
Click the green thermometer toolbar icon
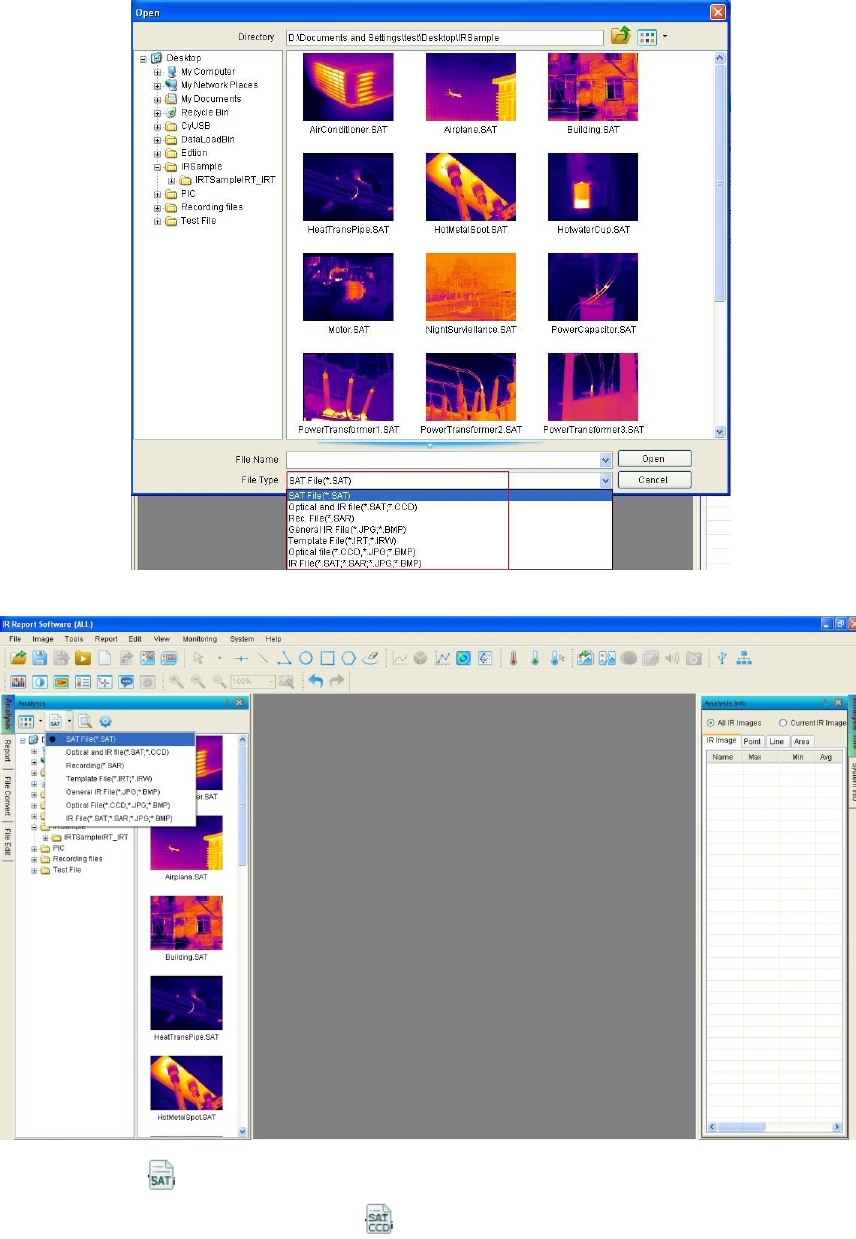pyautogui.click(x=535, y=658)
